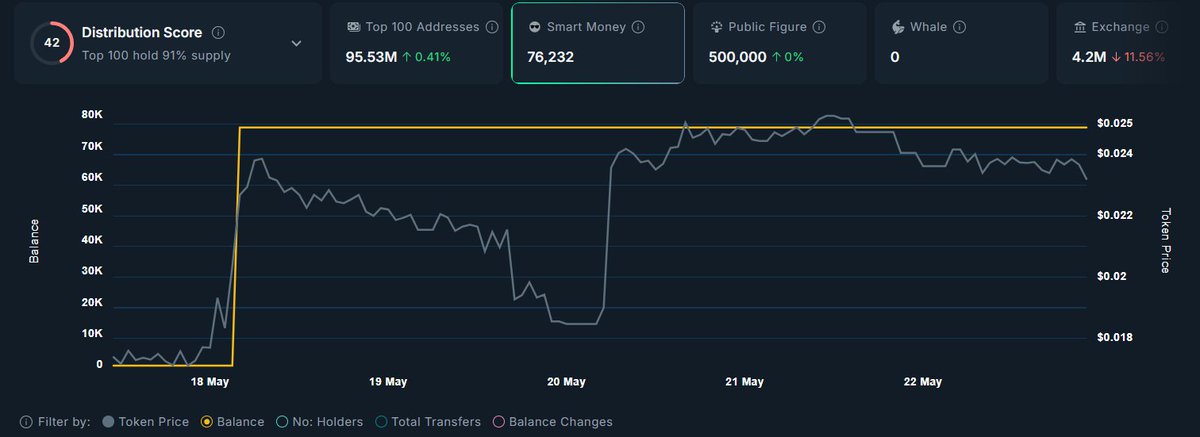
Task: Toggle the Token Price filter
Action: point(146,422)
